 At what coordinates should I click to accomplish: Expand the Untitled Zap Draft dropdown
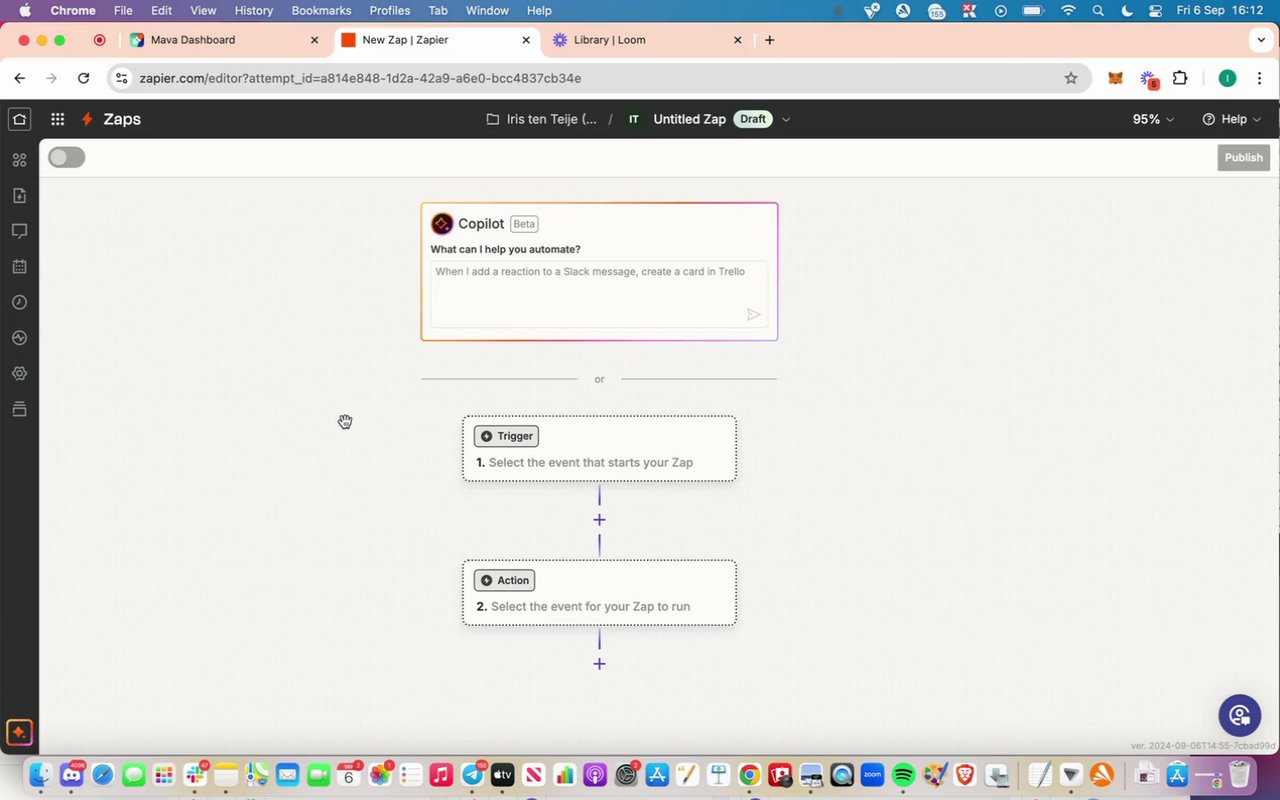coord(786,119)
